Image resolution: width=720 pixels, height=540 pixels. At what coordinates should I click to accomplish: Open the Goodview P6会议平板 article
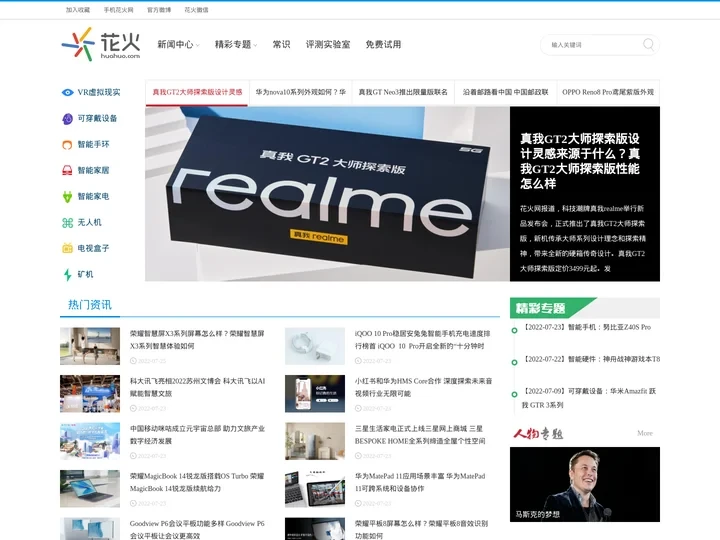[x=197, y=529]
